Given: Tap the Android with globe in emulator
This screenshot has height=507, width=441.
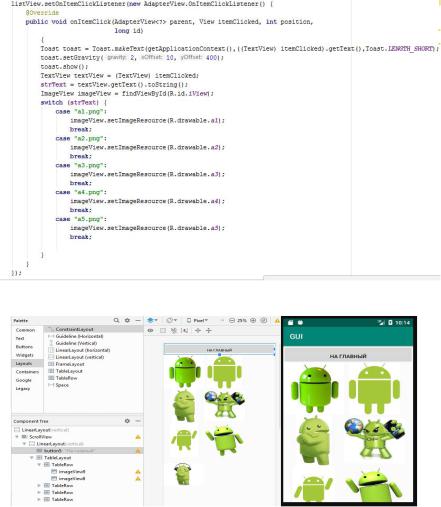Looking at the screenshot, I should pos(375,437).
